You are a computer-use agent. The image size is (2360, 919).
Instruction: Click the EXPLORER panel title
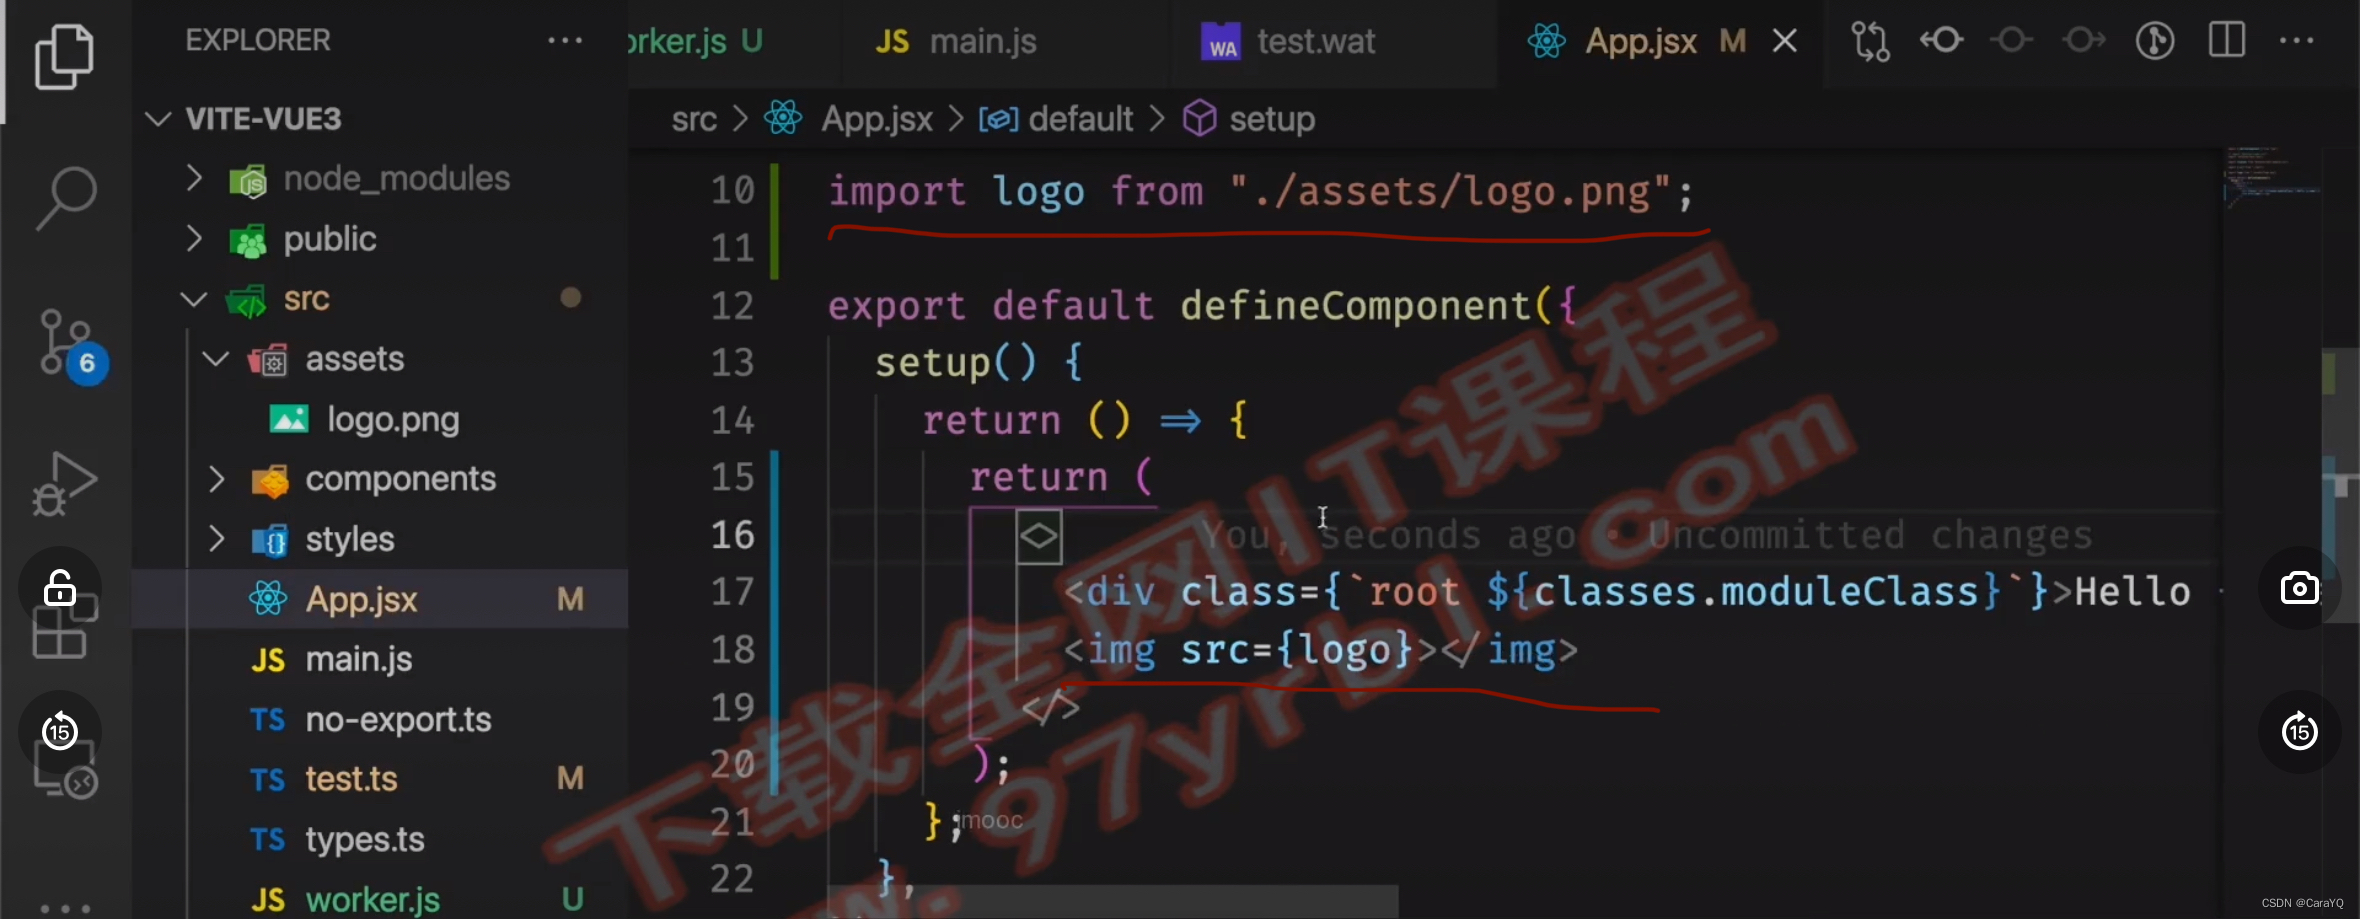coord(257,40)
